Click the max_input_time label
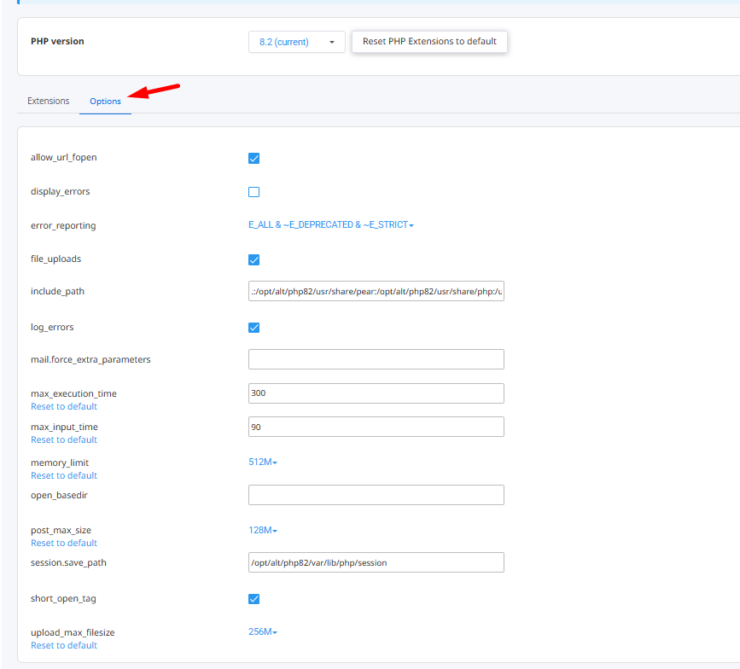Viewport: 740px width, 669px height. click(64, 427)
